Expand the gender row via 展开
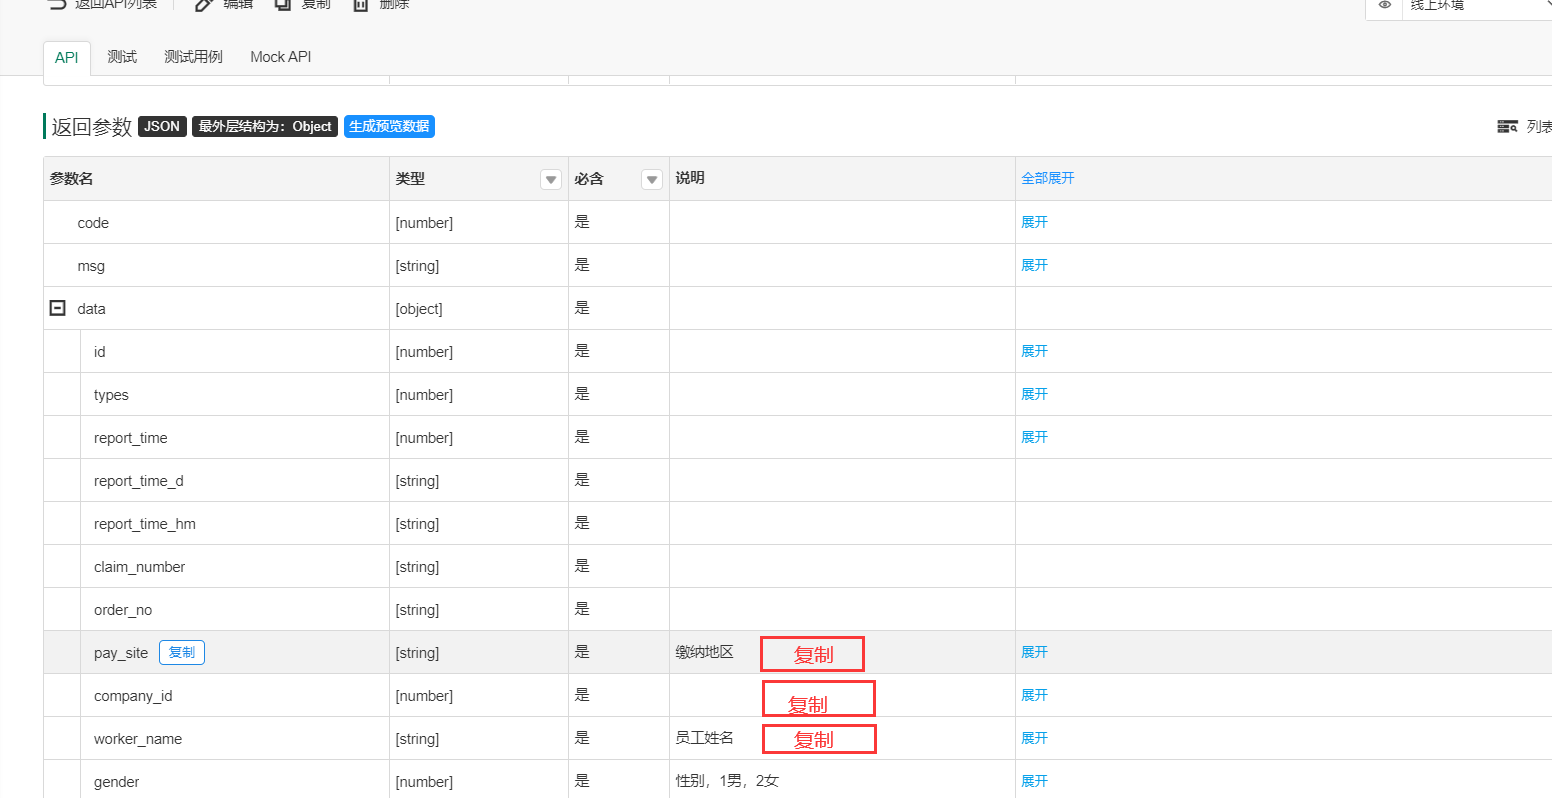 tap(1034, 781)
